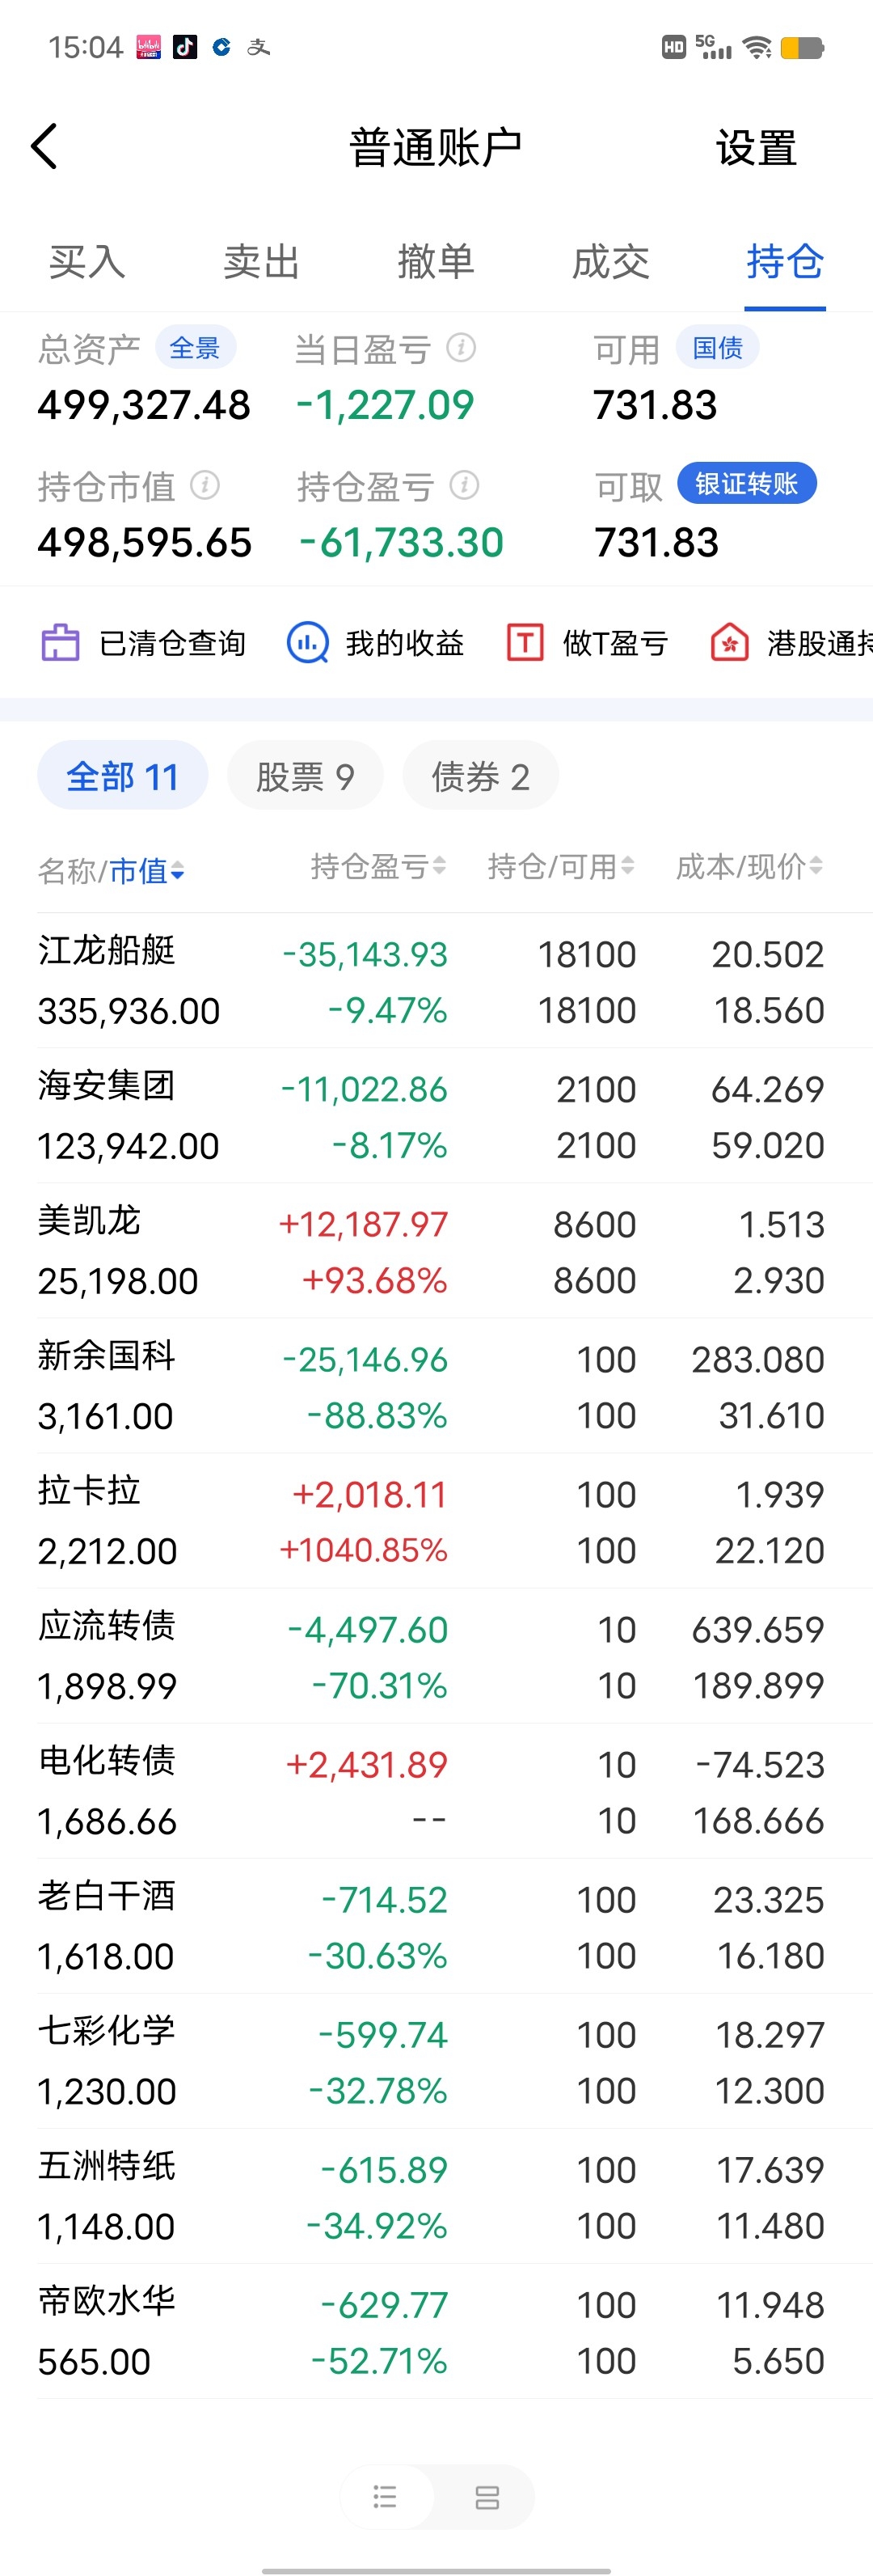Switch to the 撤单 tab
The image size is (873, 2576).
(436, 262)
